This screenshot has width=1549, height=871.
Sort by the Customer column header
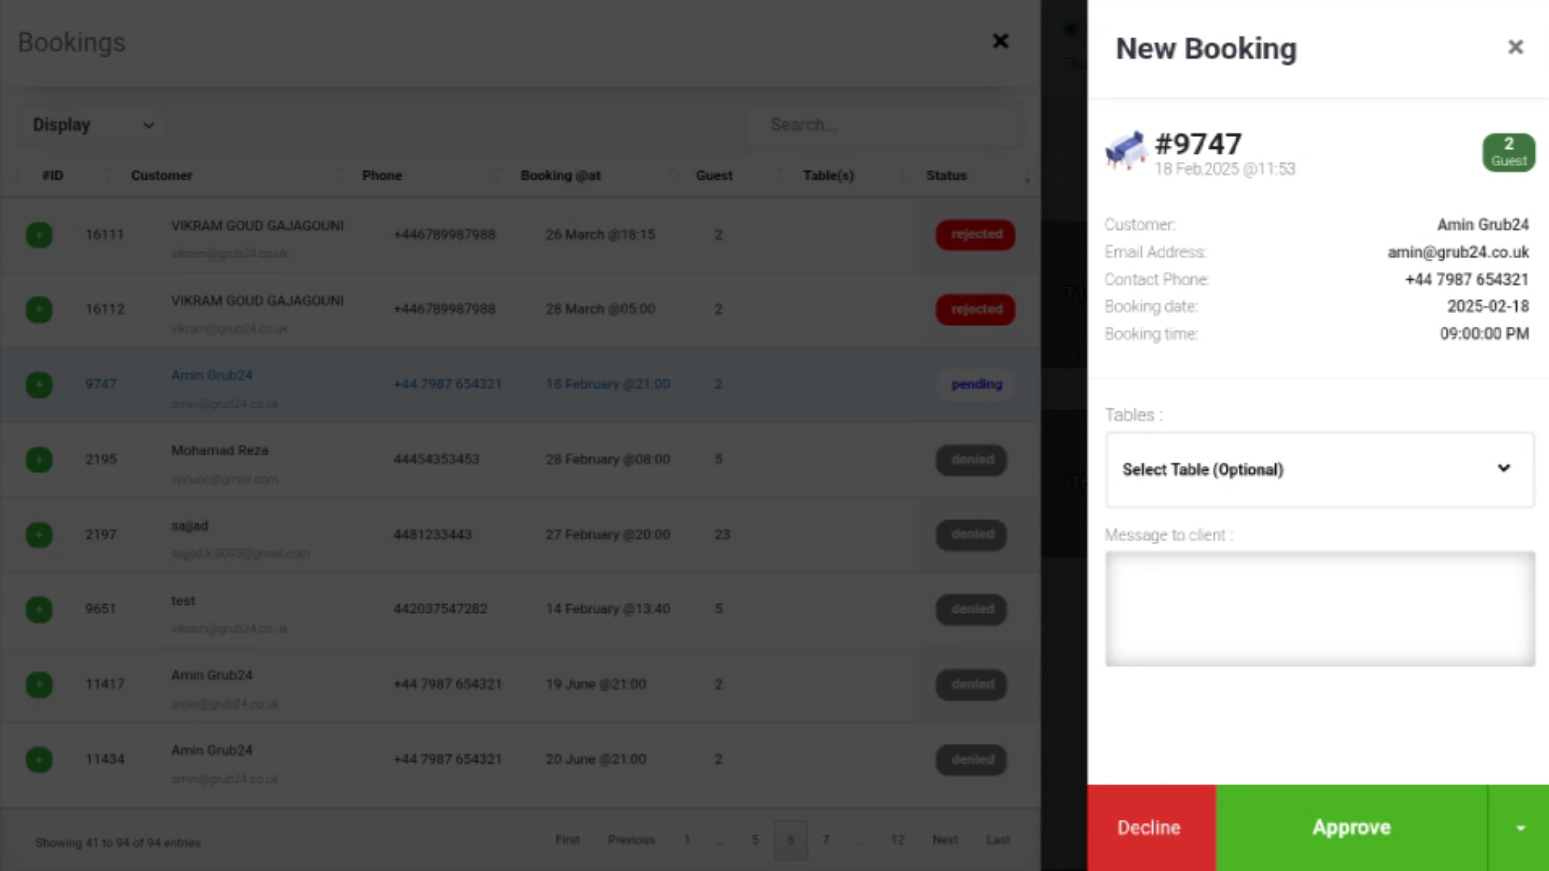coord(161,175)
